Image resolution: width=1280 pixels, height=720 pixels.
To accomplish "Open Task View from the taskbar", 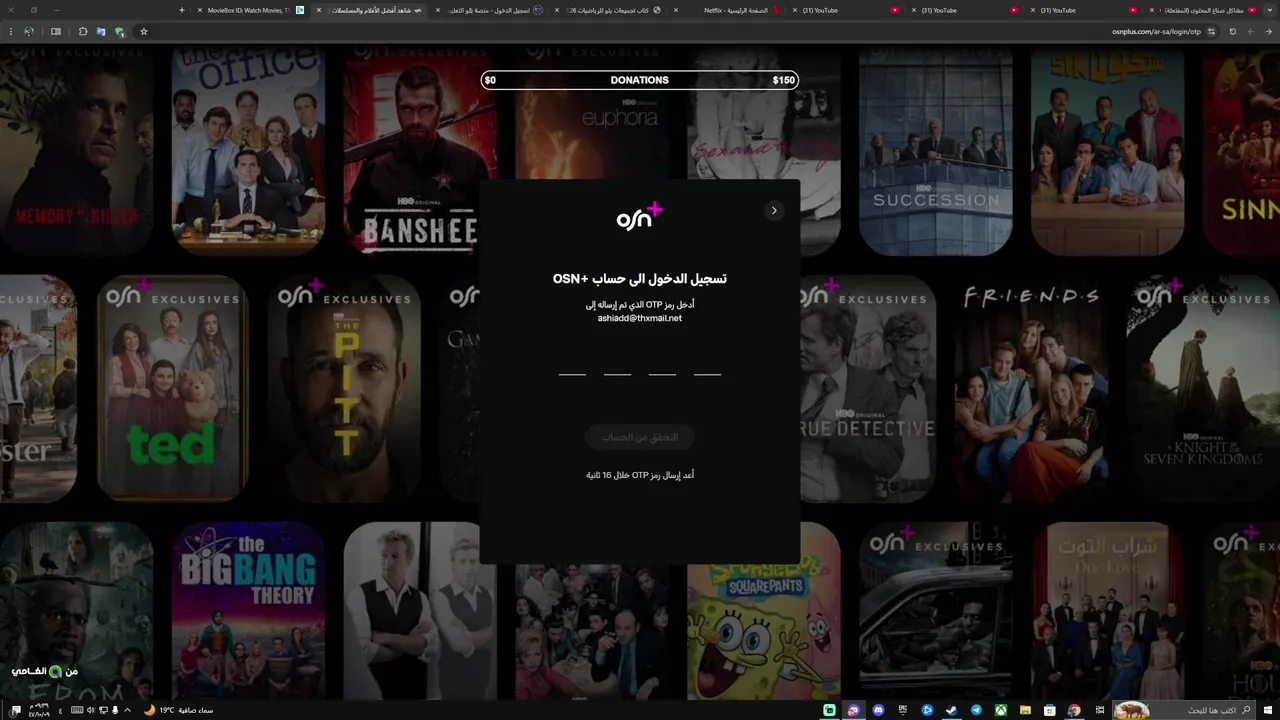I will (x=1100, y=710).
